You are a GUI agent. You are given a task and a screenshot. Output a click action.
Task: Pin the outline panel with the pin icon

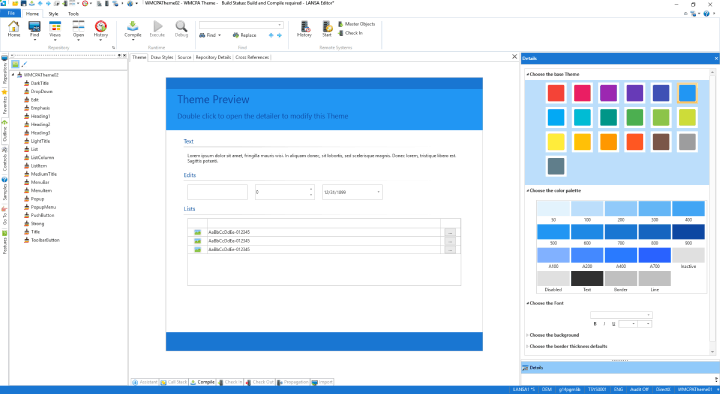119,56
